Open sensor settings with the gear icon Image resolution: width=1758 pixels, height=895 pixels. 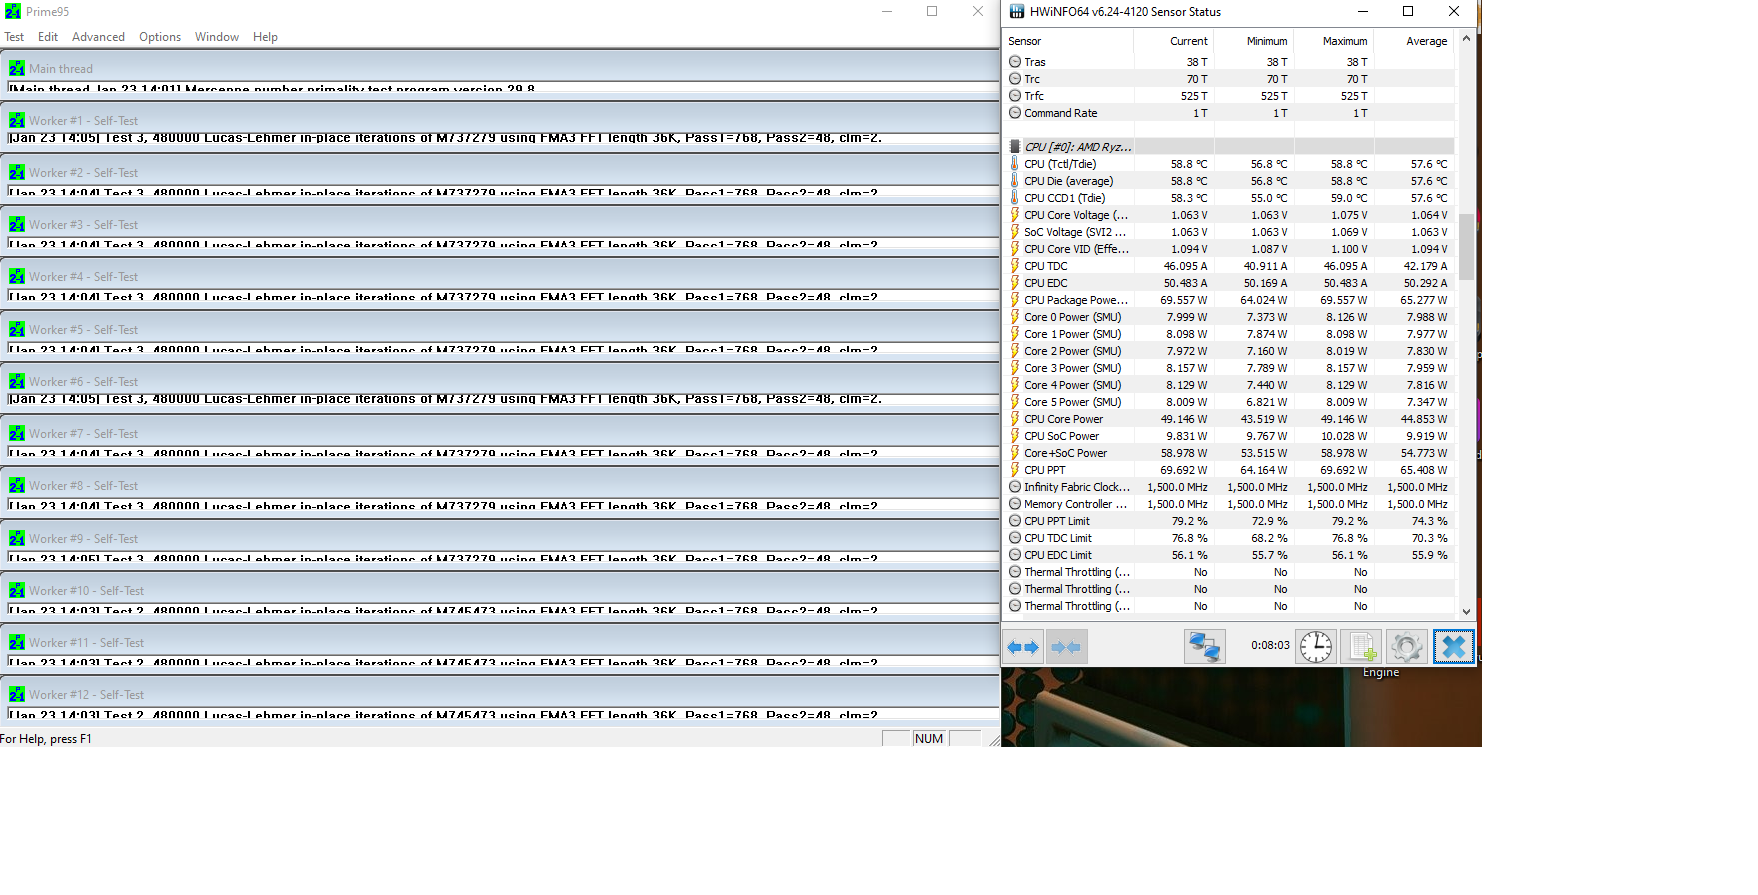(1406, 647)
